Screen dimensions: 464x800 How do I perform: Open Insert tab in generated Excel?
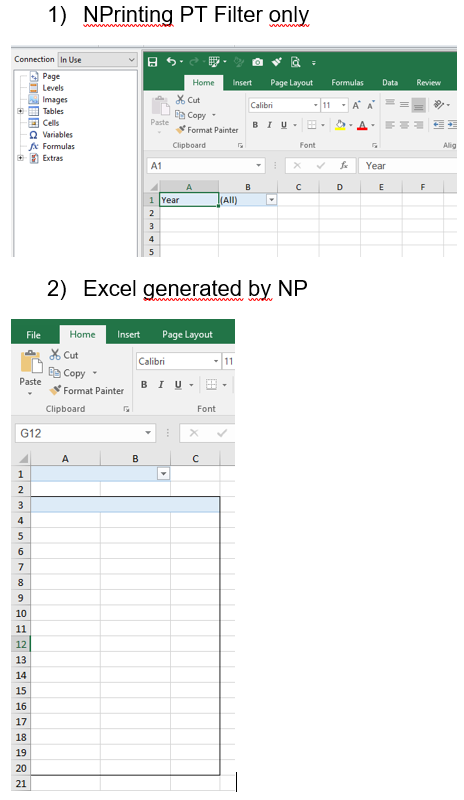coord(128,335)
